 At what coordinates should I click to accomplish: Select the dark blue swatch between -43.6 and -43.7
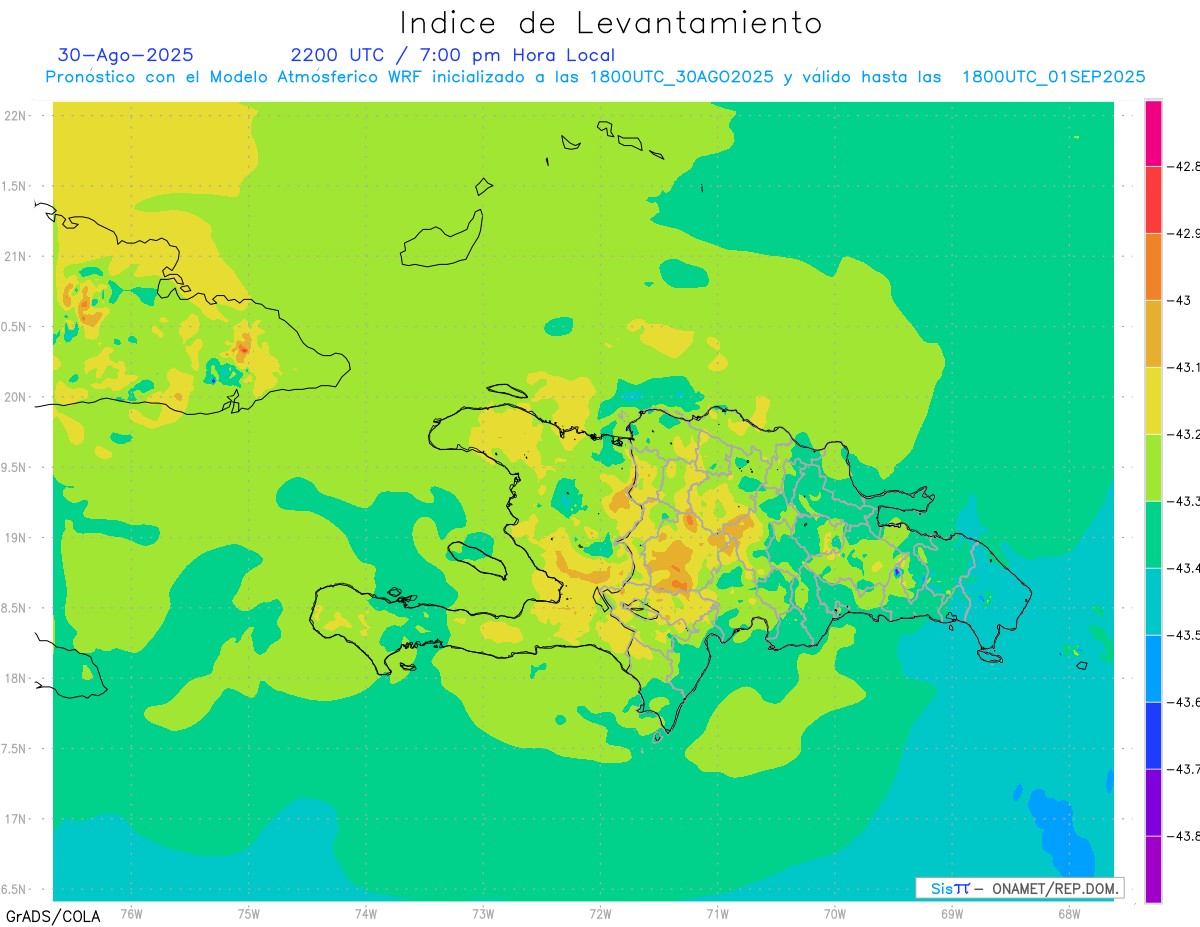(1153, 736)
